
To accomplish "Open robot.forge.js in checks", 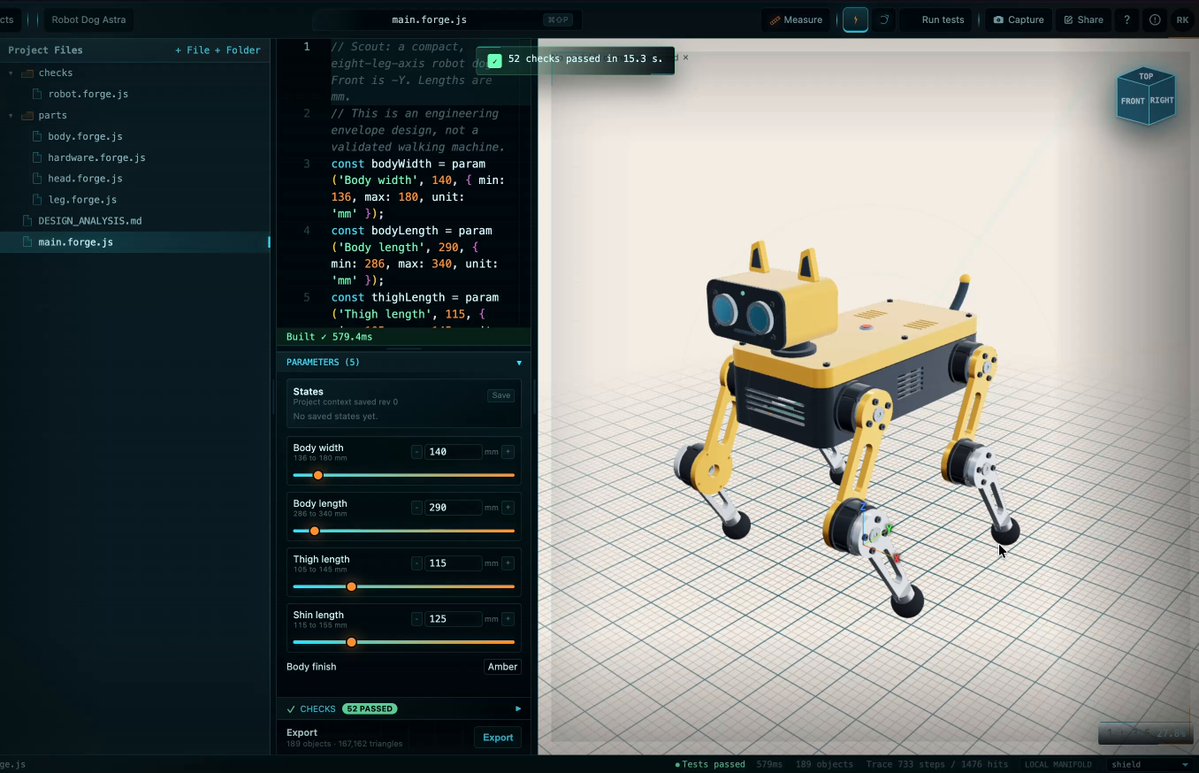I will pyautogui.click(x=88, y=94).
